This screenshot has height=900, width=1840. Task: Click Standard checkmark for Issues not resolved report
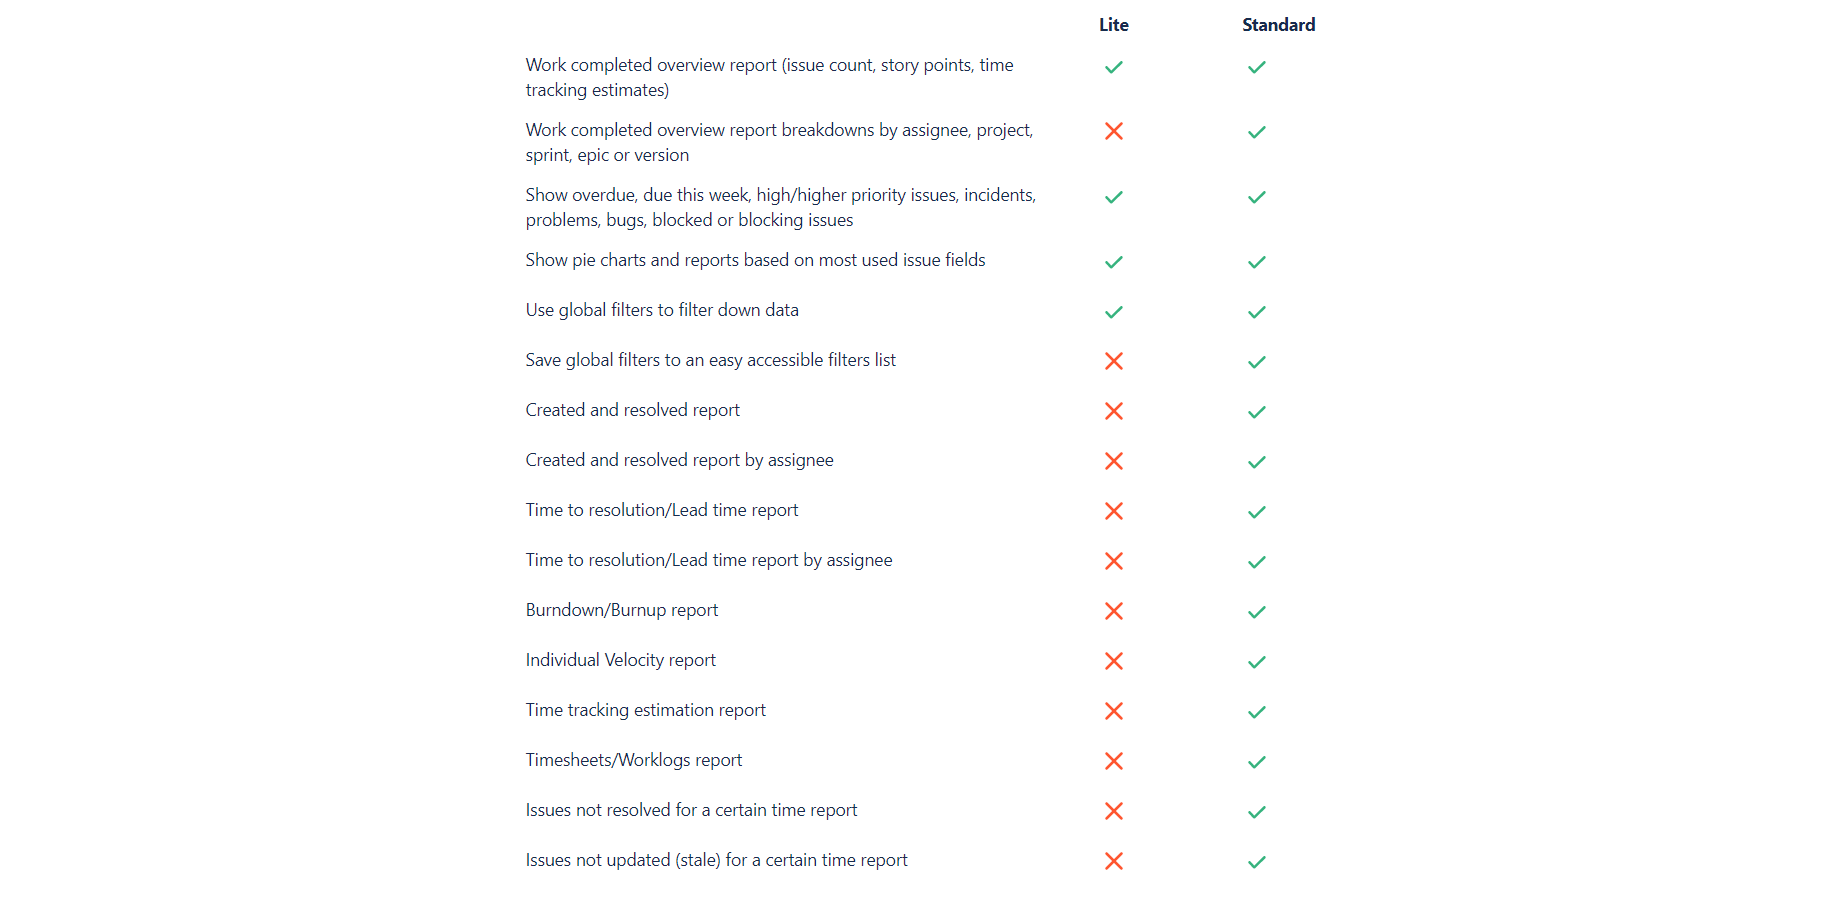[1257, 812]
